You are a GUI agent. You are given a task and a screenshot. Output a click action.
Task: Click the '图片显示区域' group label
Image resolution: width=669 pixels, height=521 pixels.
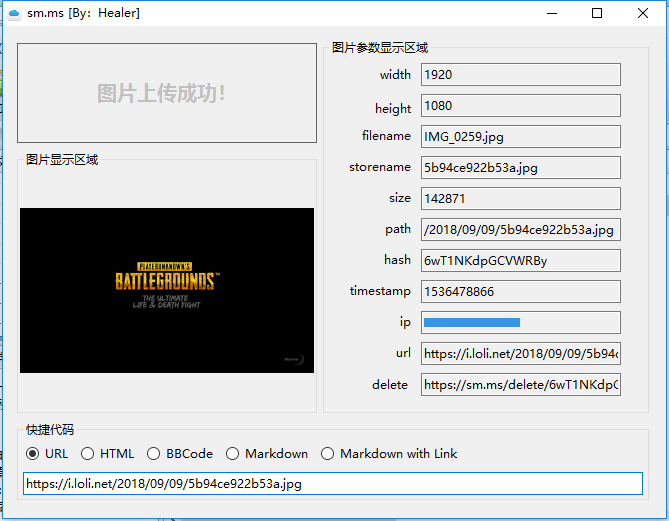(x=62, y=160)
